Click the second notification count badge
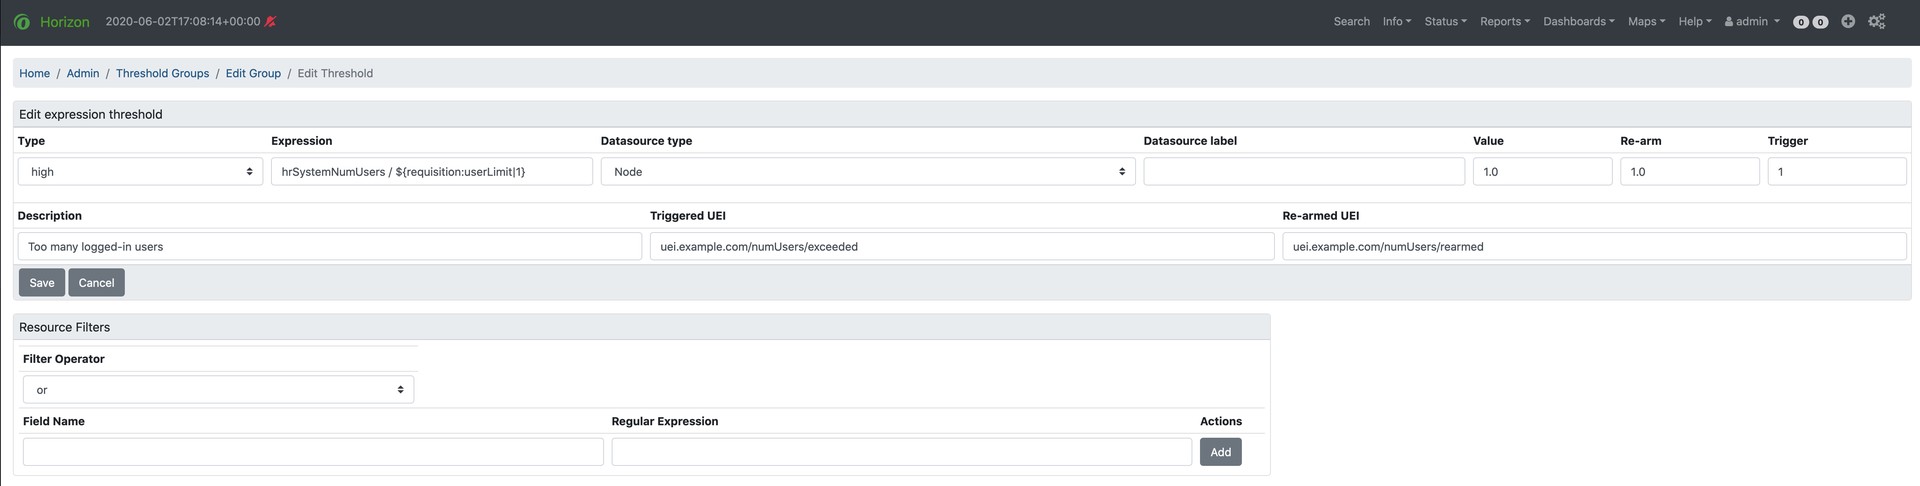The image size is (1920, 486). click(1820, 22)
